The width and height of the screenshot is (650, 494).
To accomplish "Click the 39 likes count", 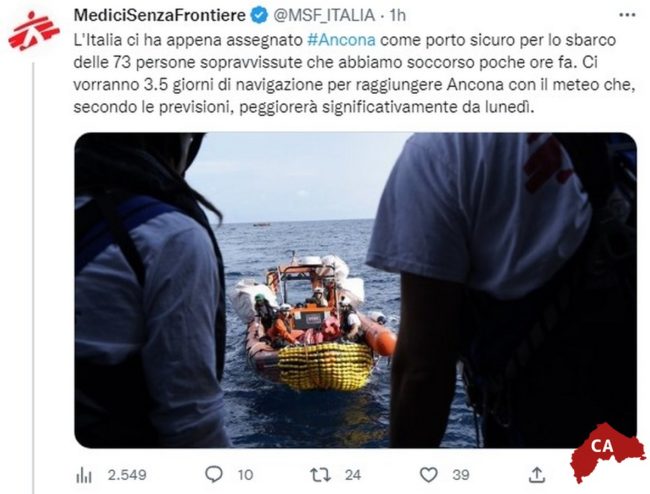I will (x=461, y=475).
